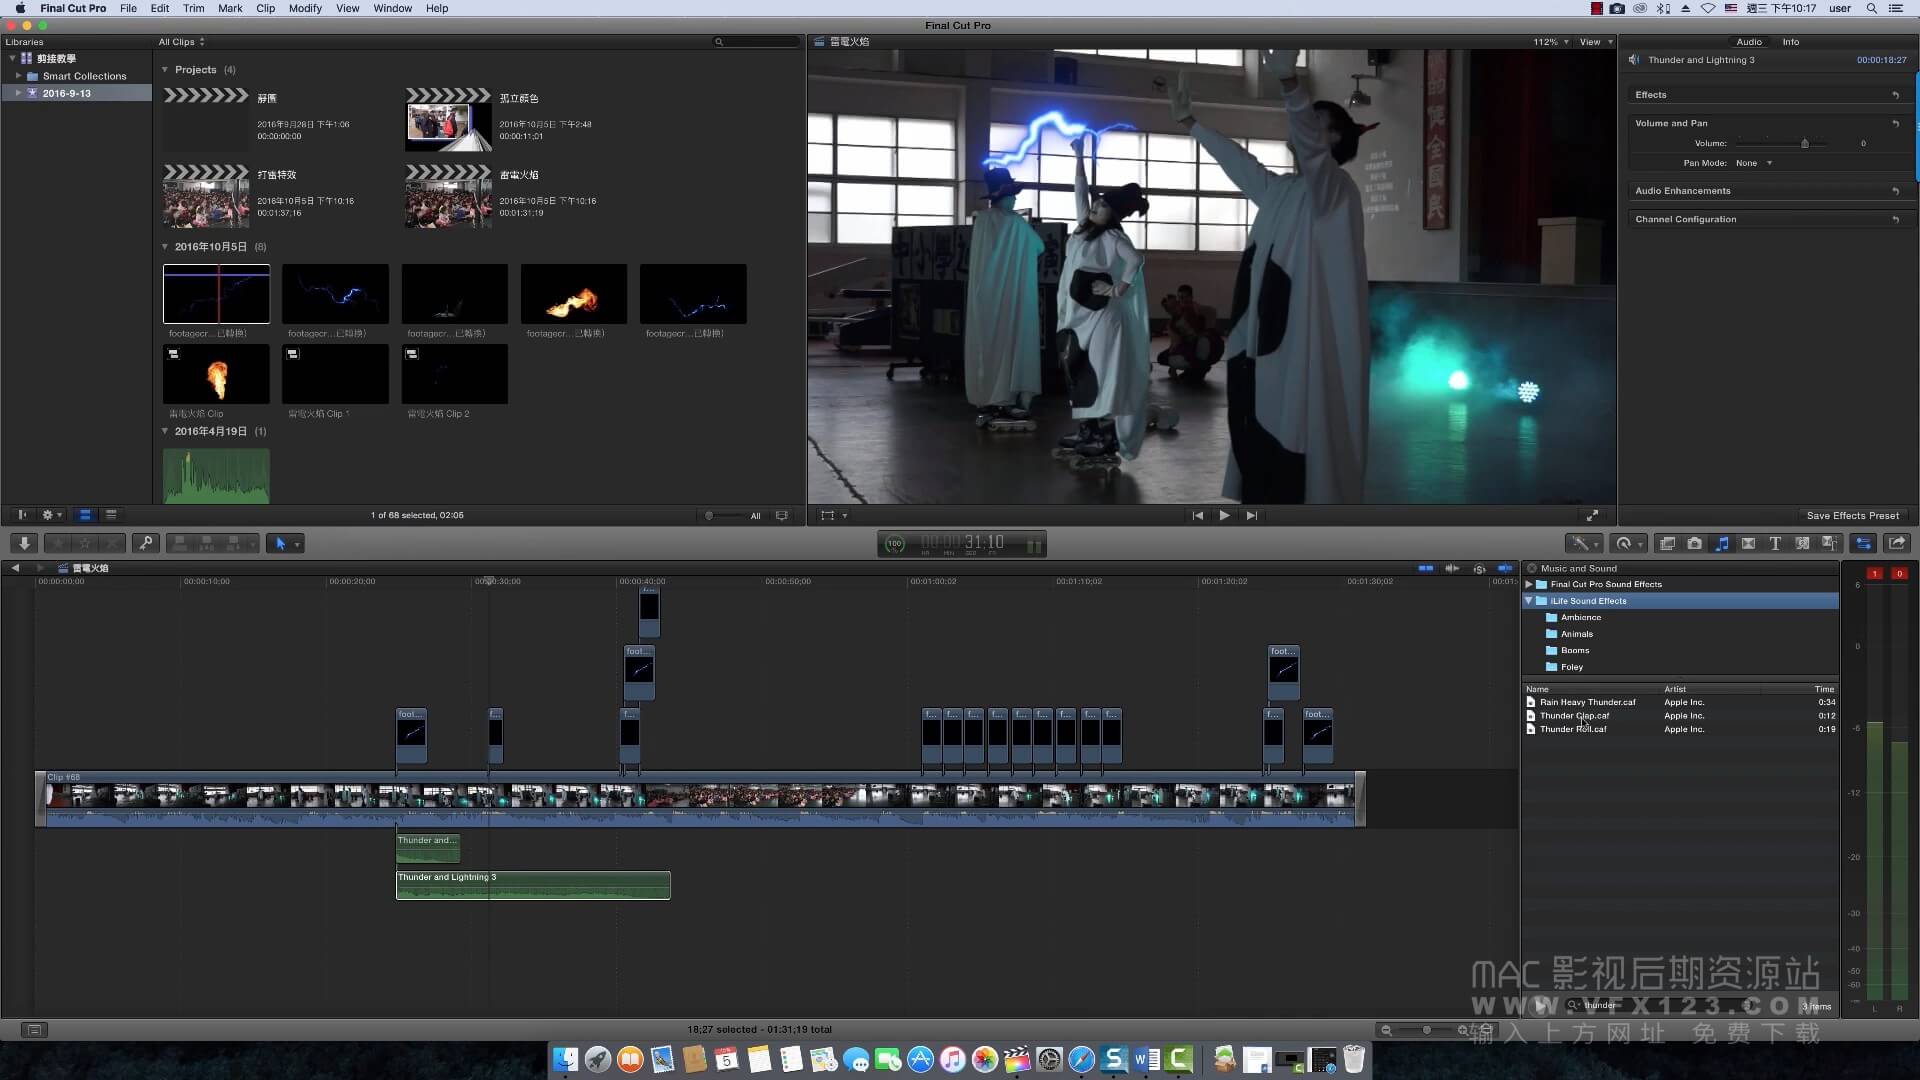Image resolution: width=1920 pixels, height=1080 pixels.
Task: Mute clip via speaker icon in inspector
Action: [x=1634, y=60]
